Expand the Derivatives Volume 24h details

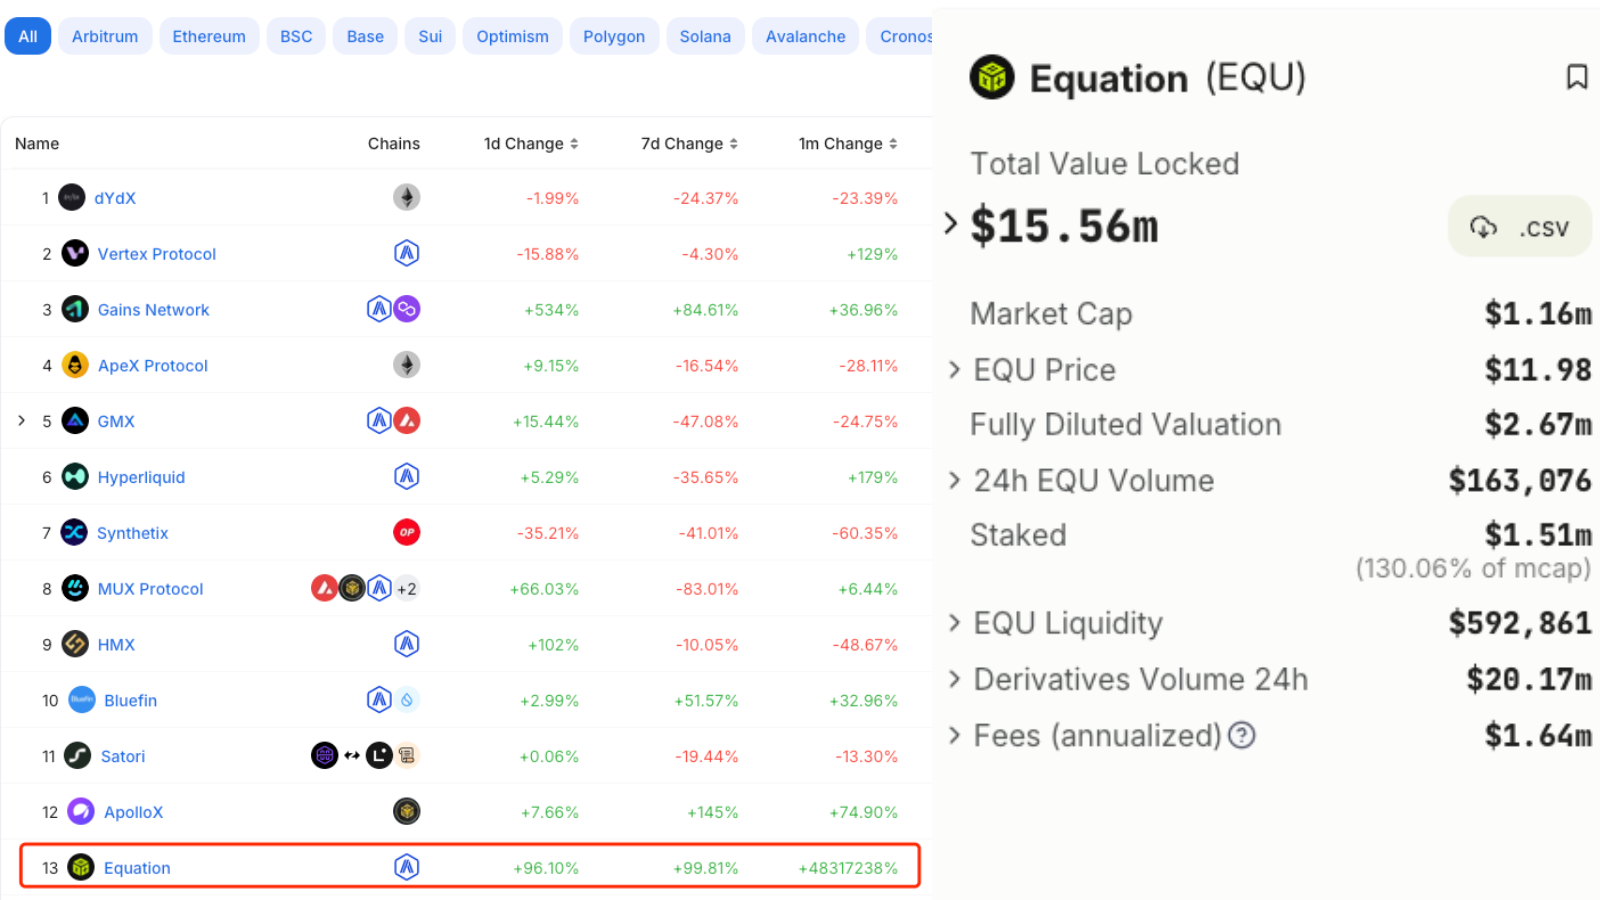tap(954, 679)
